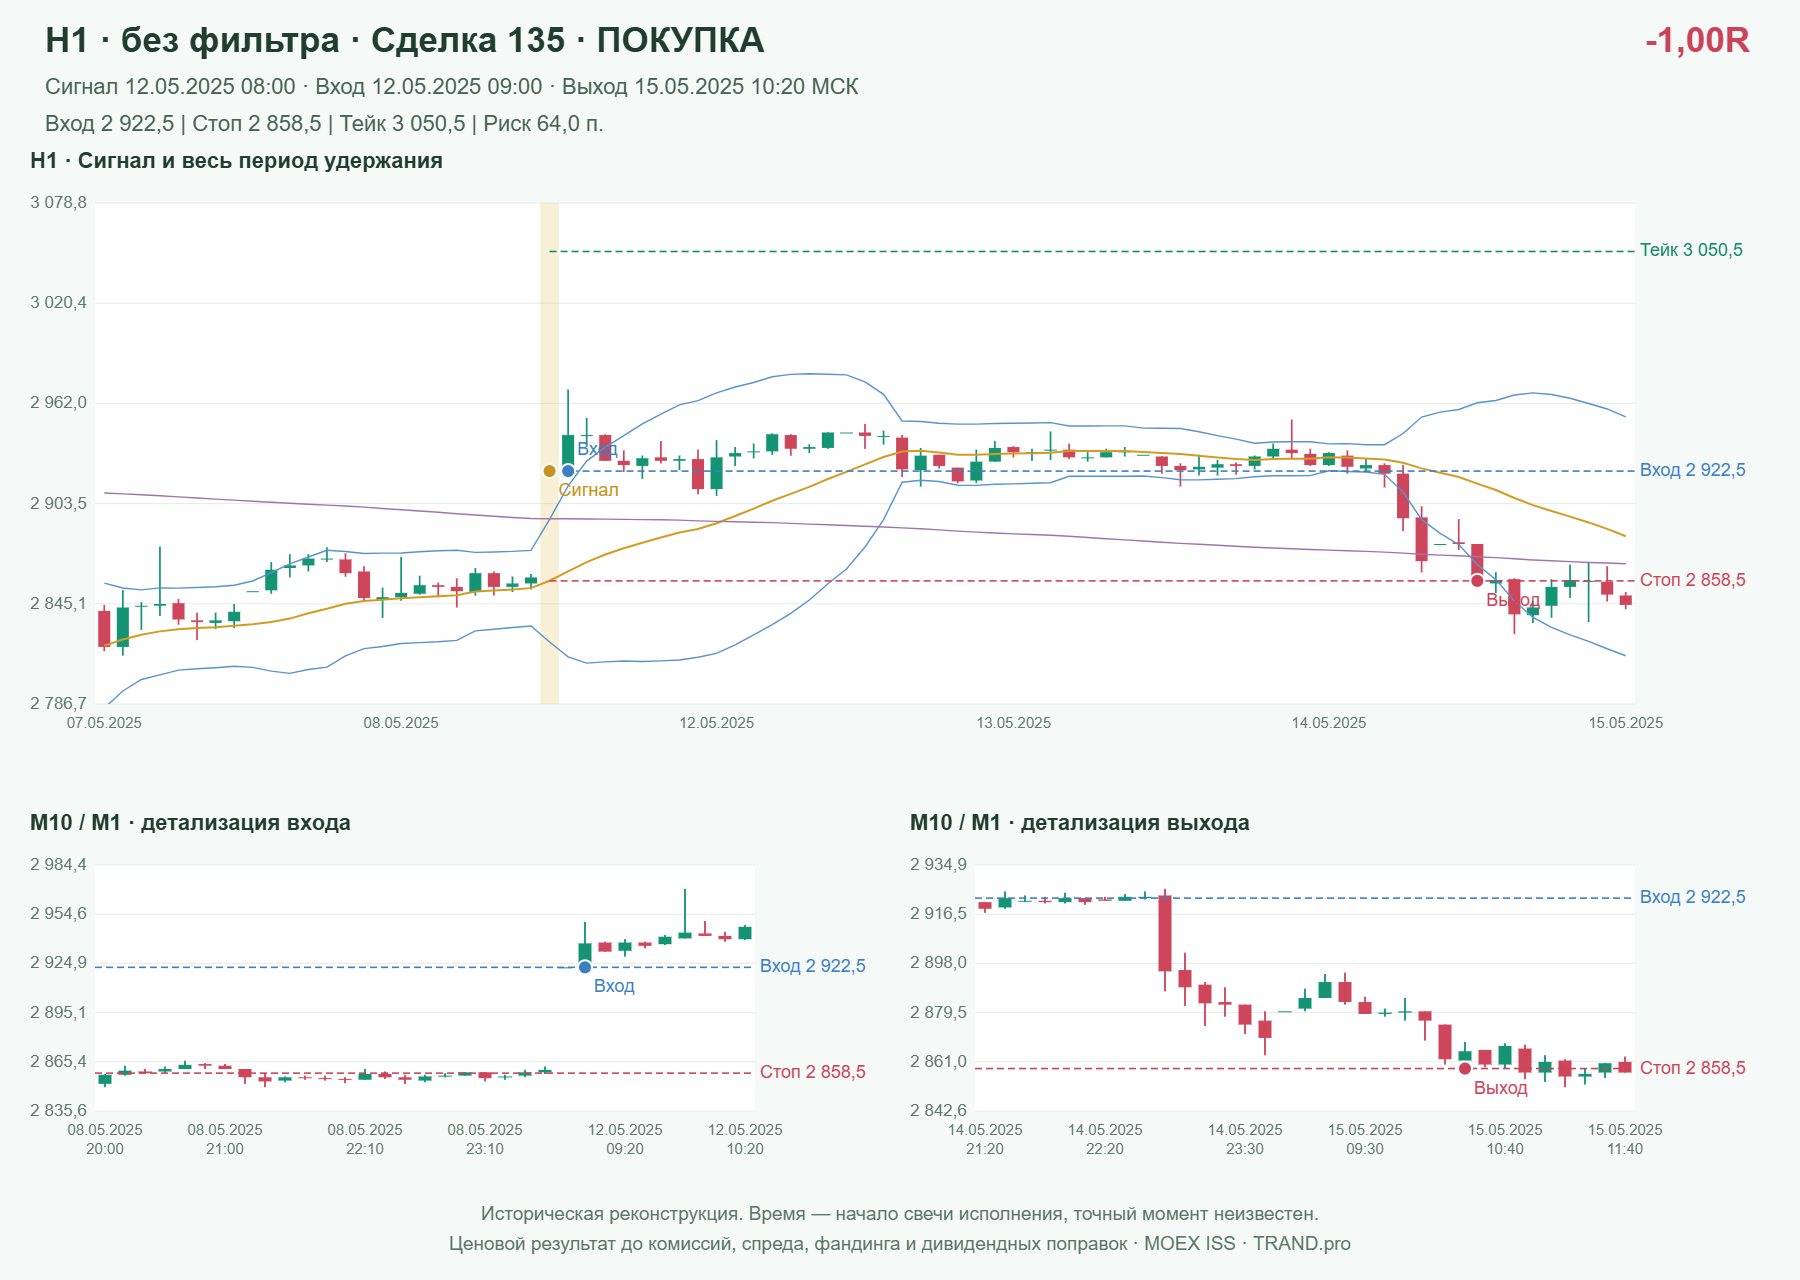The image size is (1800, 1280).
Task: Click the heading 'M10 / M1 · детализация выхода'
Action: click(x=1079, y=823)
